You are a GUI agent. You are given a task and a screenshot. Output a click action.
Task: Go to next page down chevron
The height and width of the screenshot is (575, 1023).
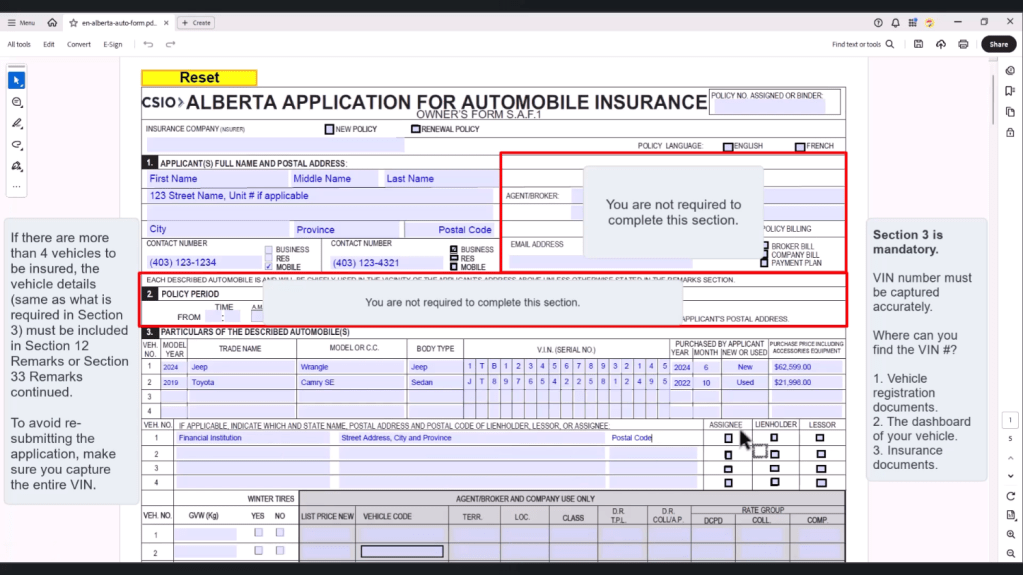click(1010, 475)
